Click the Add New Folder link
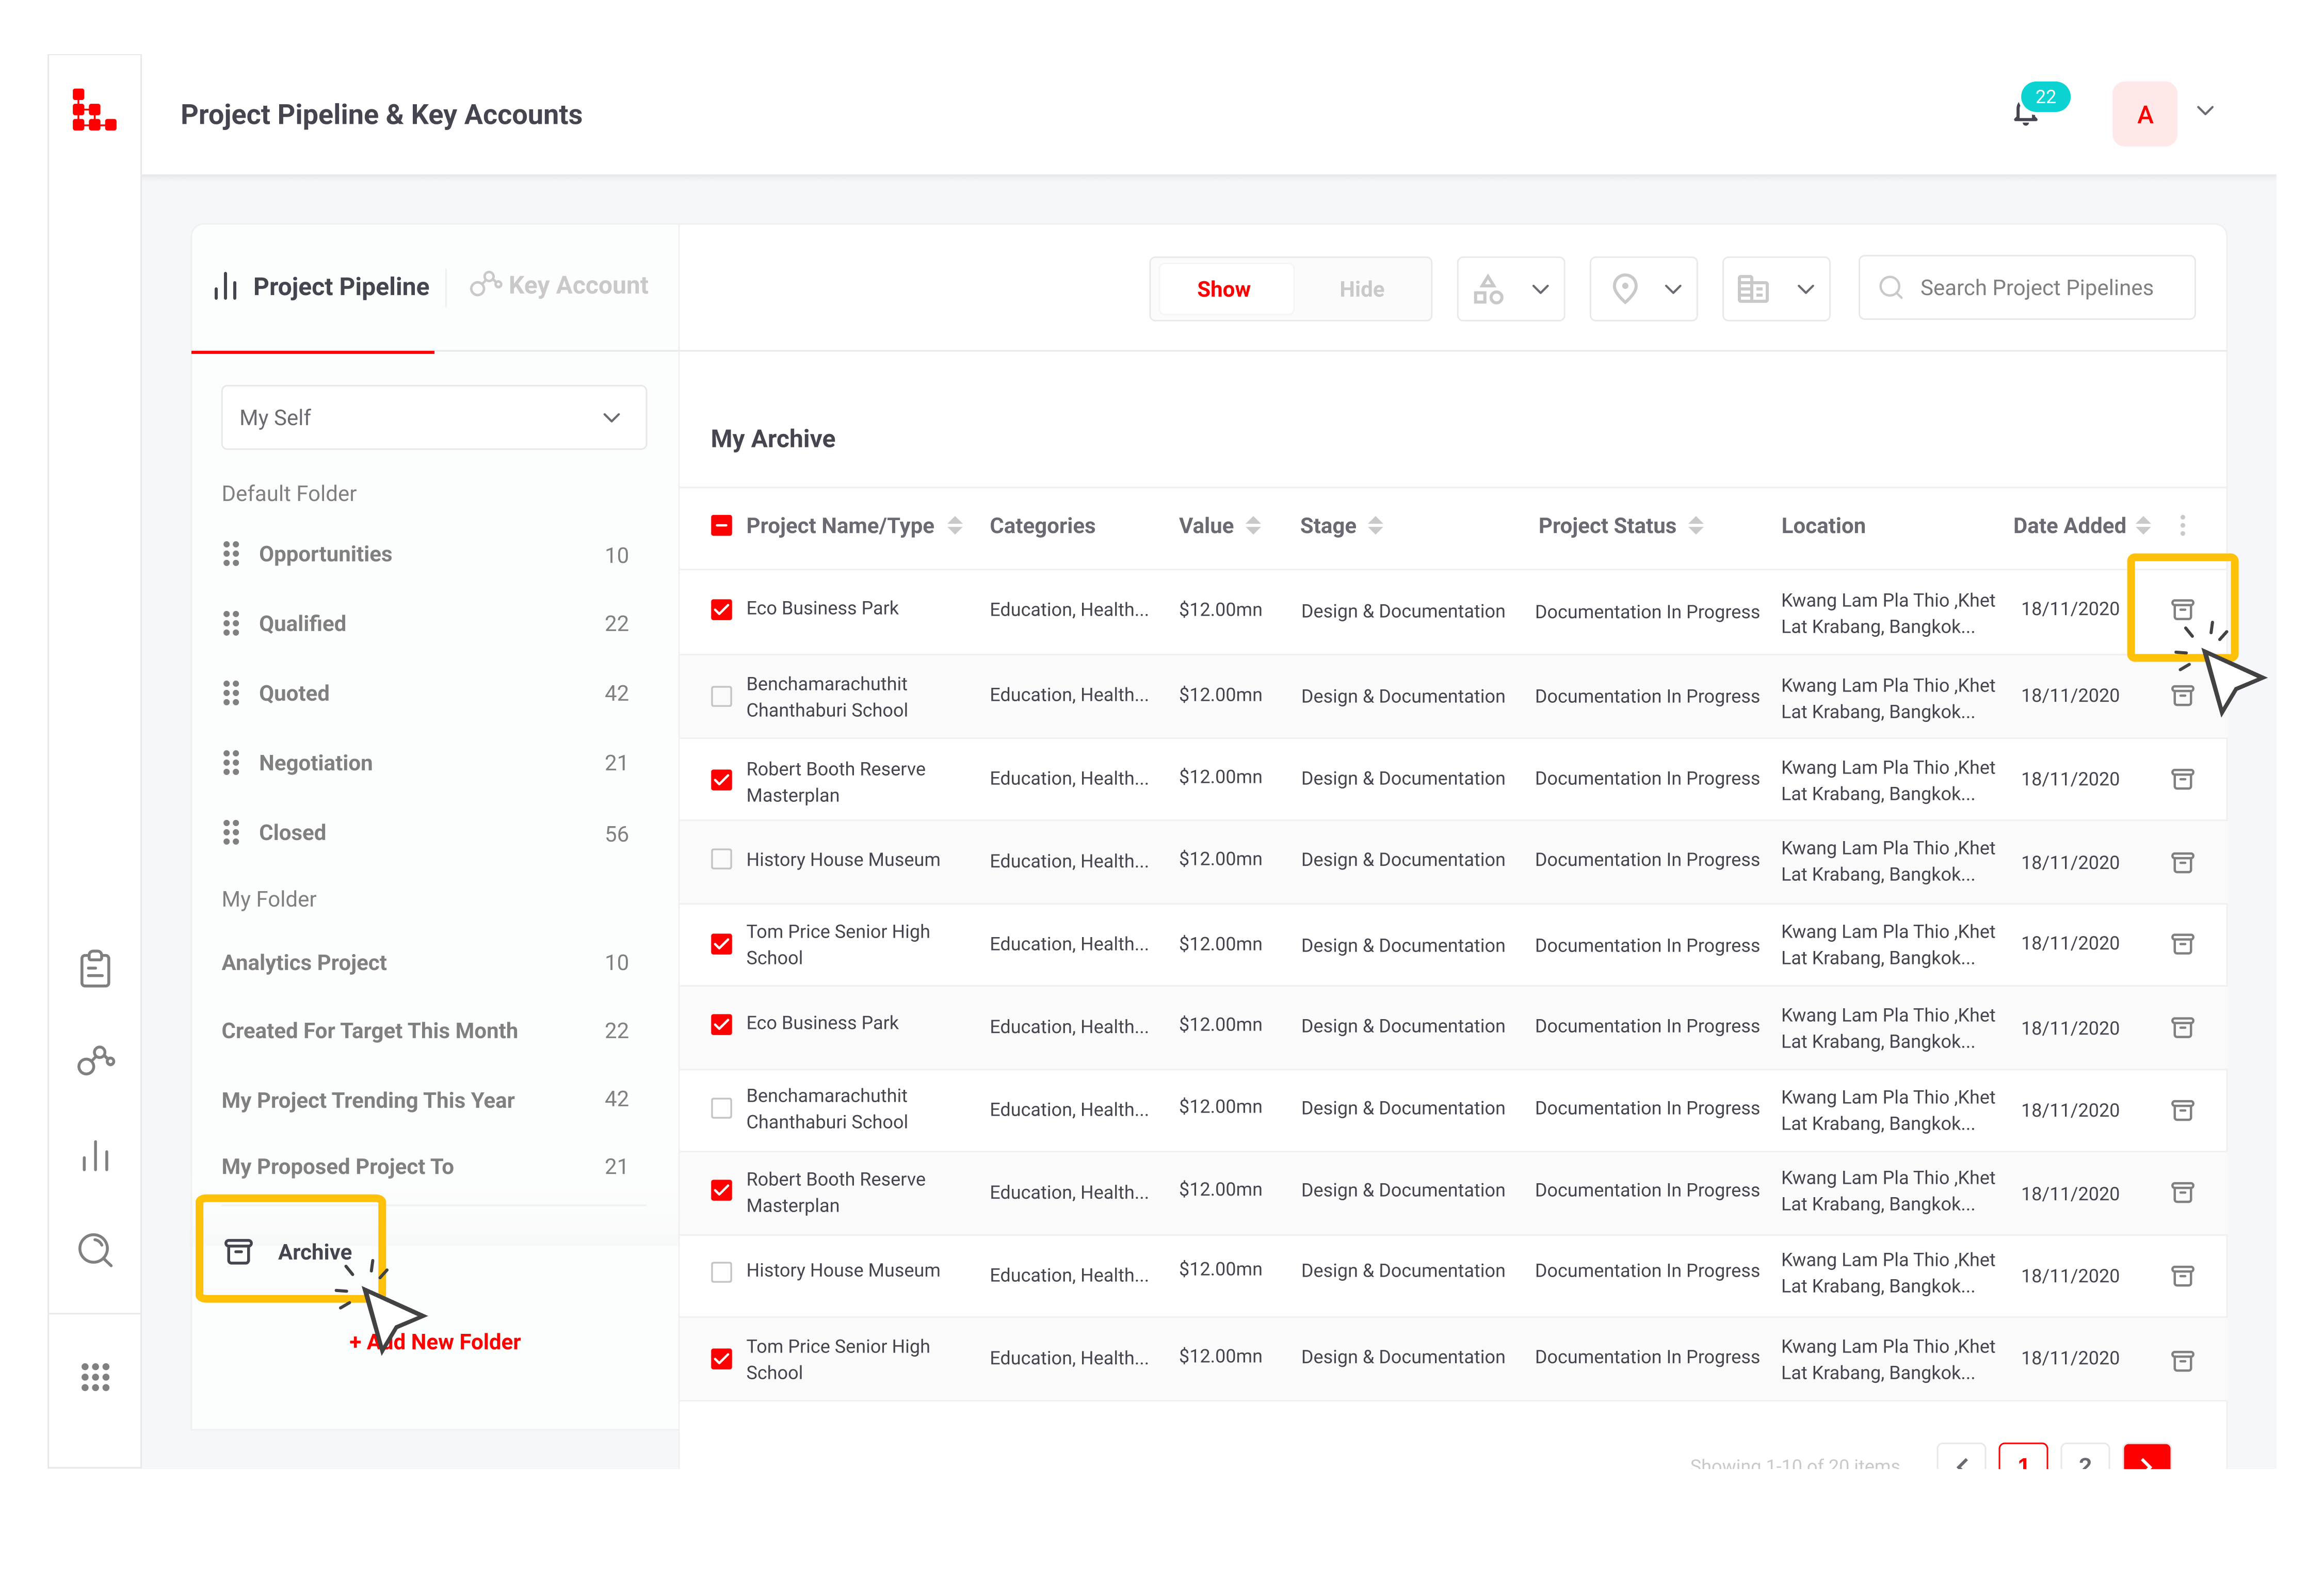 coord(434,1341)
